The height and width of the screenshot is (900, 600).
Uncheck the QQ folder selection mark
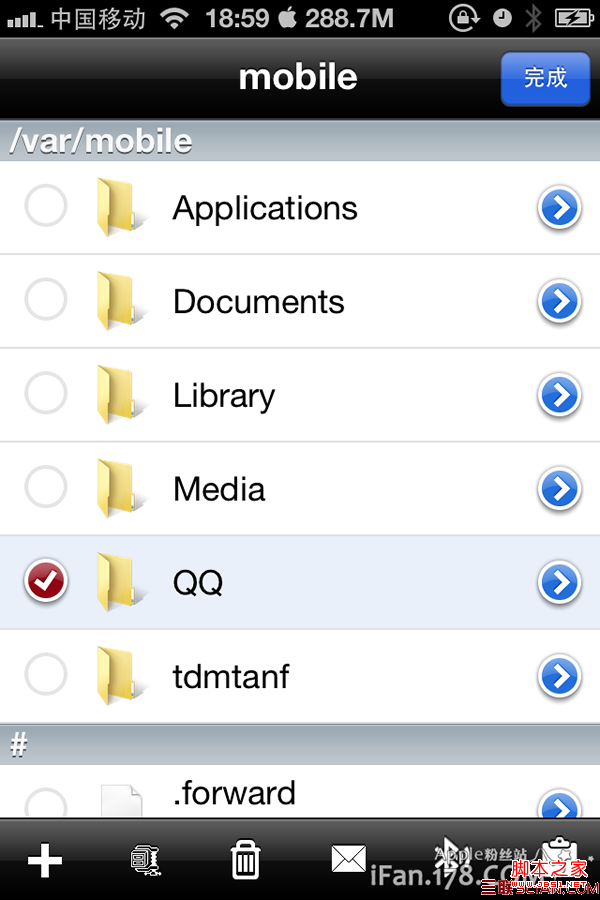point(46,580)
